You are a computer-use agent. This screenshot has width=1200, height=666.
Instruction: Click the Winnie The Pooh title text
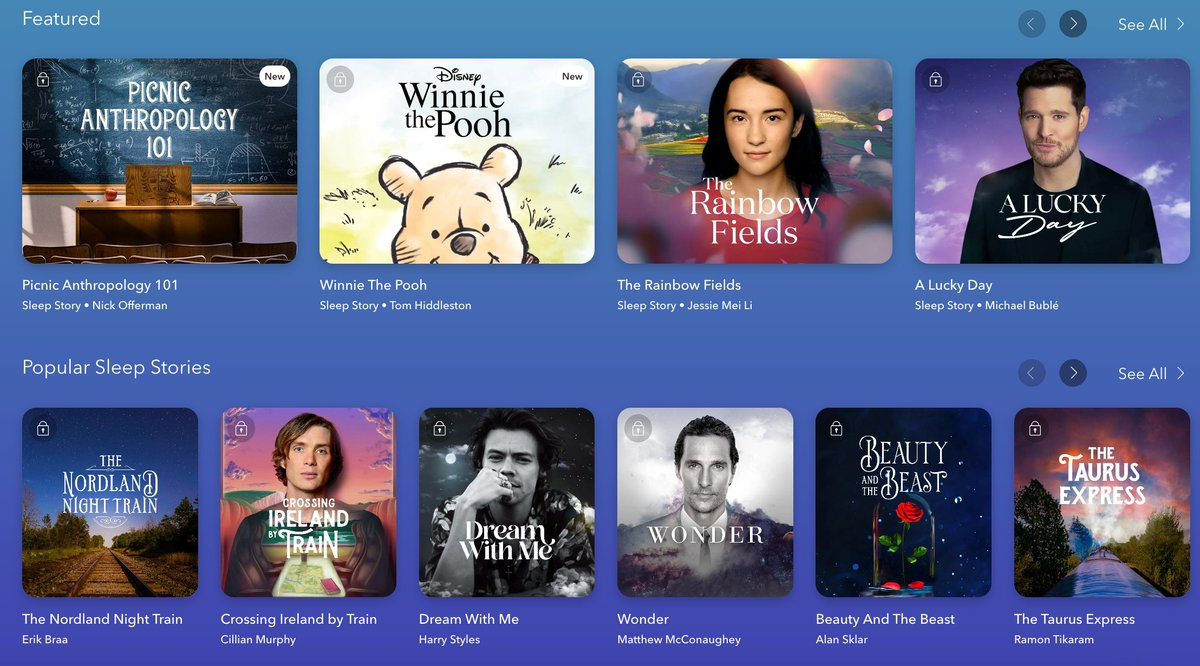(373, 285)
